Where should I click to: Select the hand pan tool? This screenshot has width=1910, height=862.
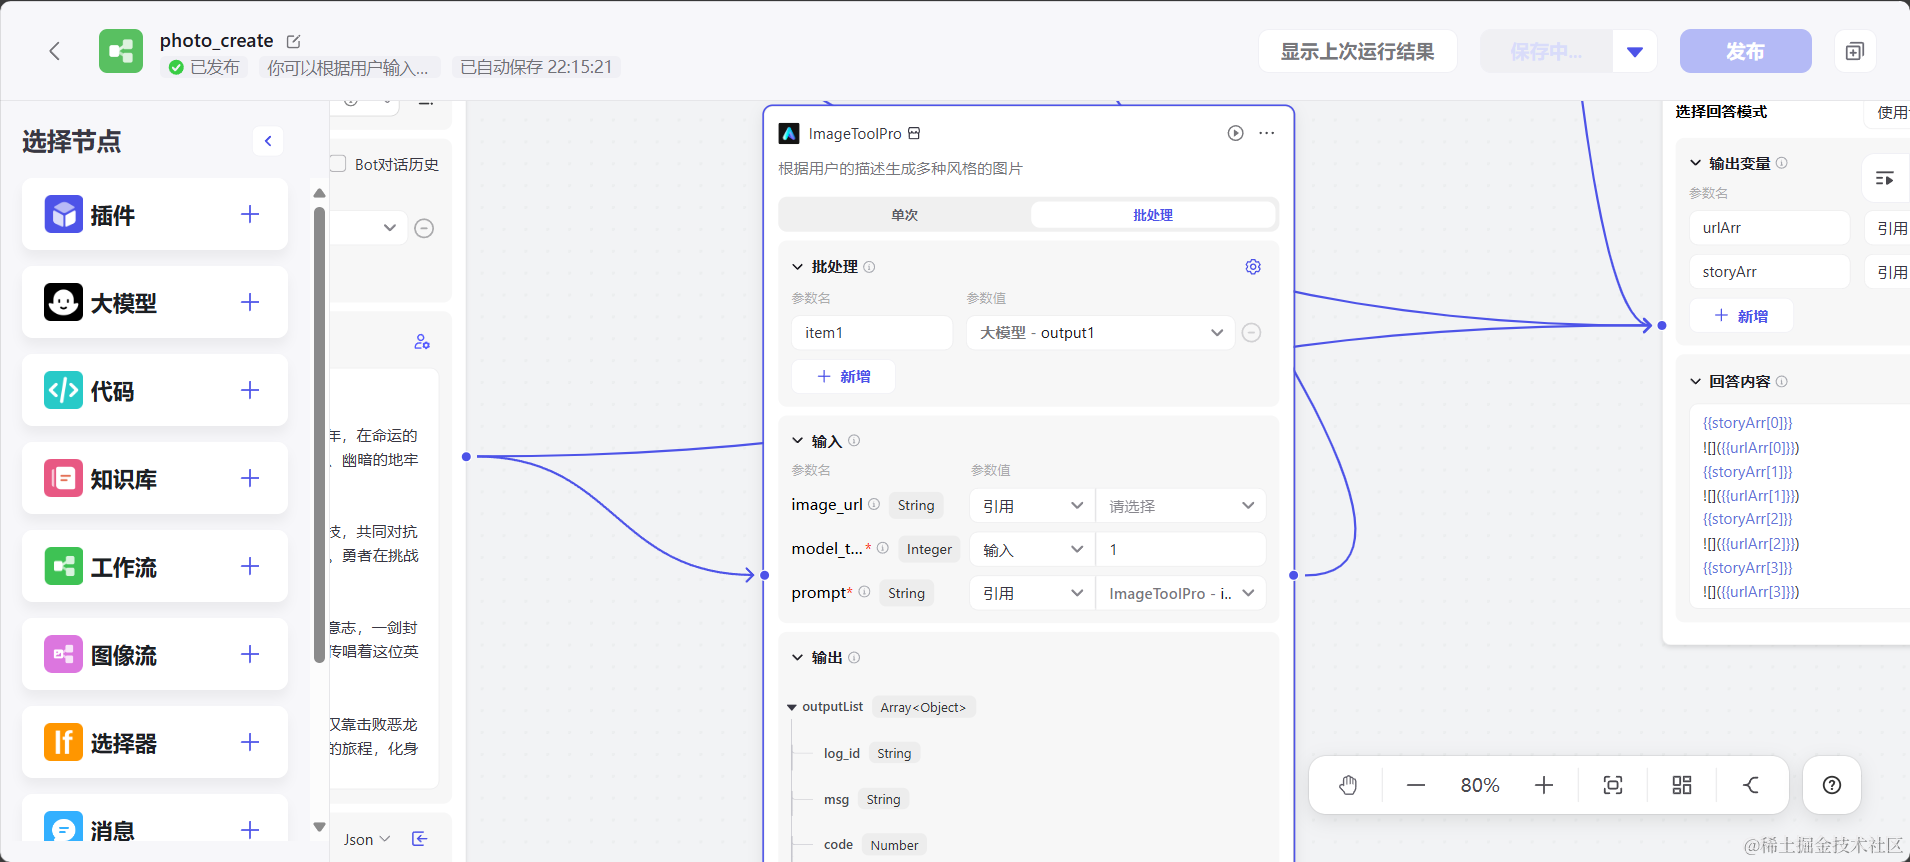pos(1348,785)
